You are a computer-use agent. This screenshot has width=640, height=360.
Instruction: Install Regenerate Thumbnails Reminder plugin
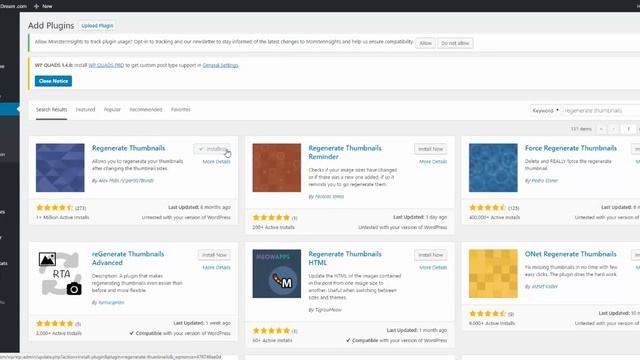430,149
